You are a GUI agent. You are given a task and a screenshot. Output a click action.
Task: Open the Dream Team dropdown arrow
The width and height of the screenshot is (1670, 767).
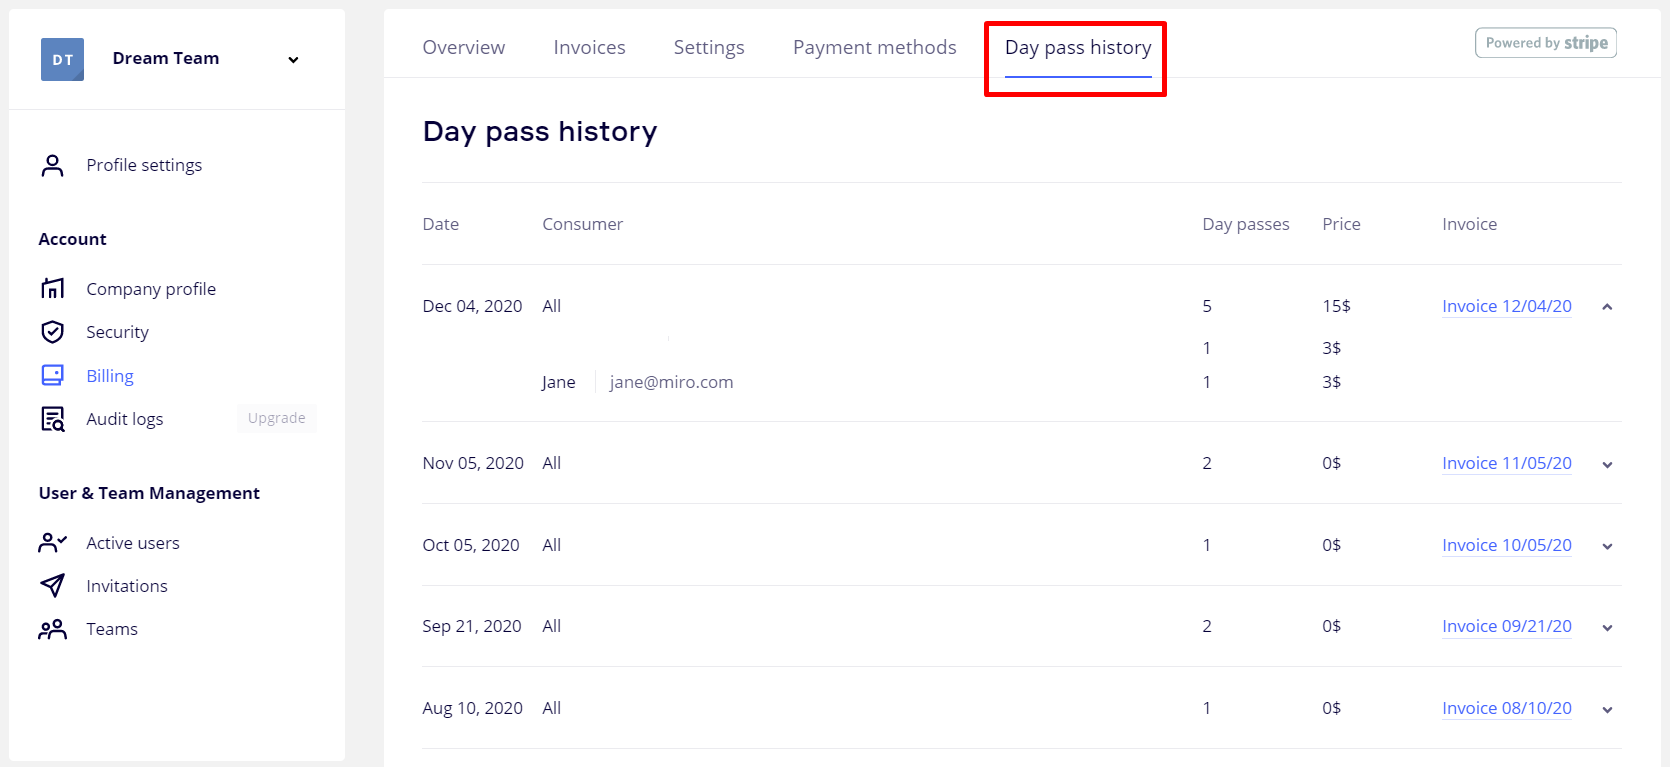pos(293,60)
